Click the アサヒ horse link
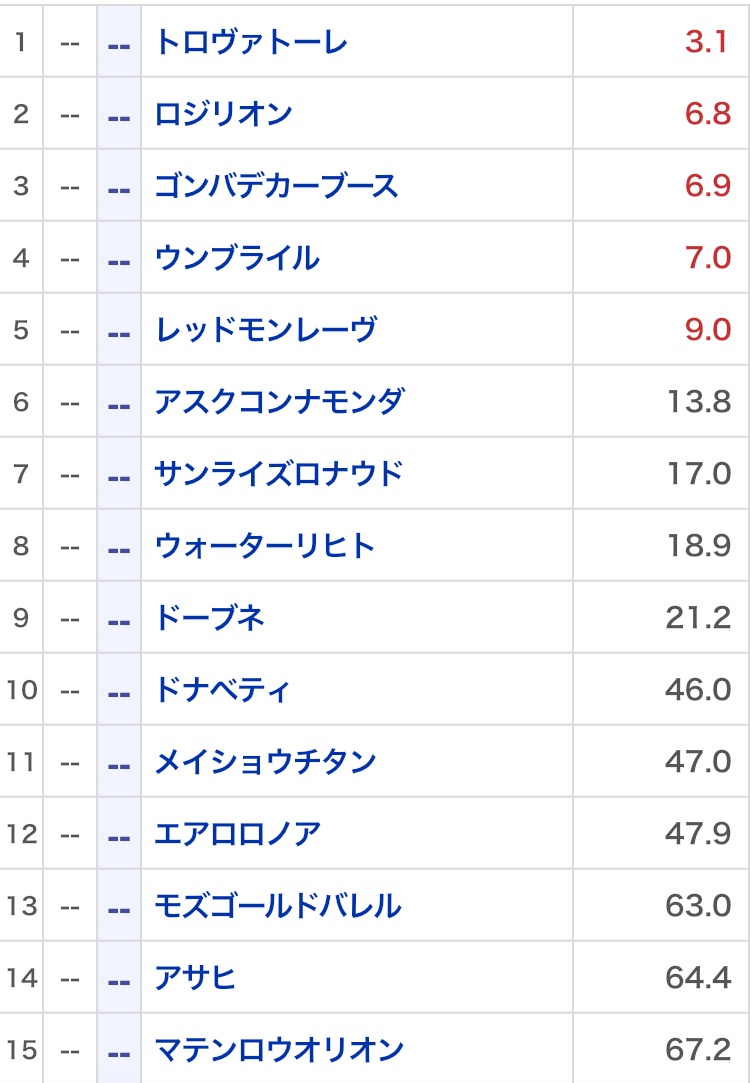Screen dimensions: 750x1083 click(195, 978)
